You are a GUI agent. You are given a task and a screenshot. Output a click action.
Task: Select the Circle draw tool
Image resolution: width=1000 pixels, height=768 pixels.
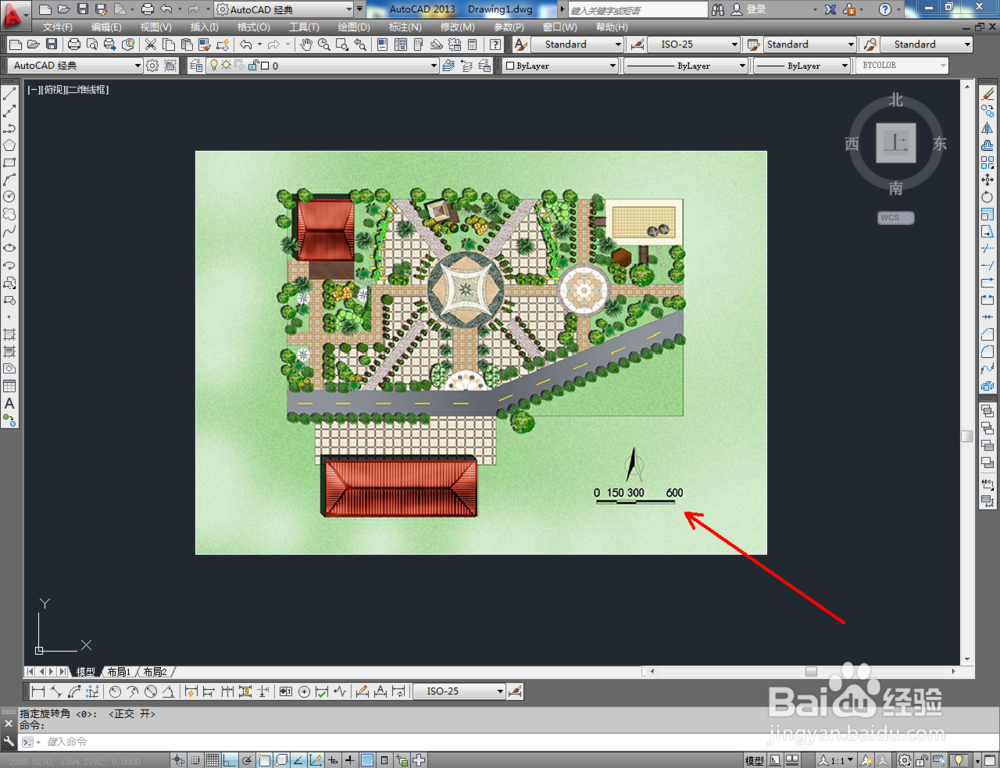[x=10, y=196]
